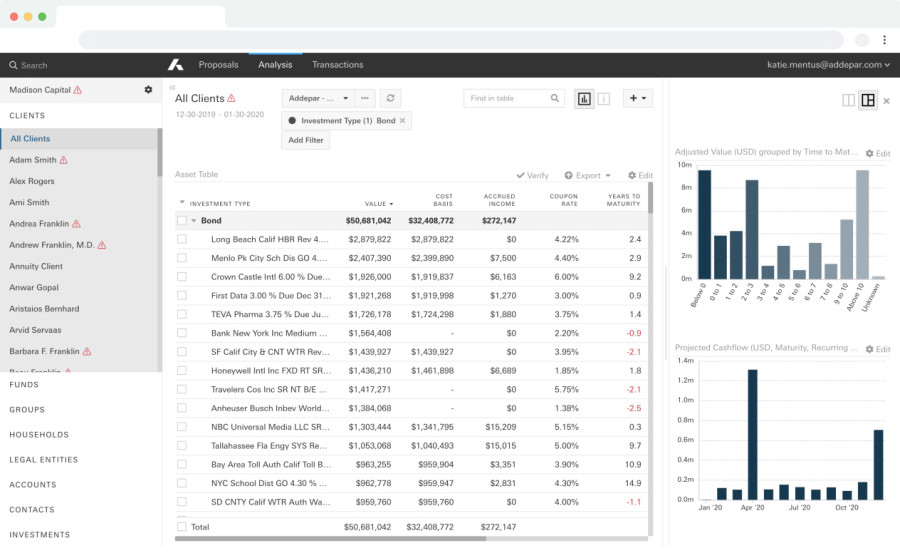Screen dimensions: 900x553
Task: Select the Total row checkbox
Action: point(181,526)
